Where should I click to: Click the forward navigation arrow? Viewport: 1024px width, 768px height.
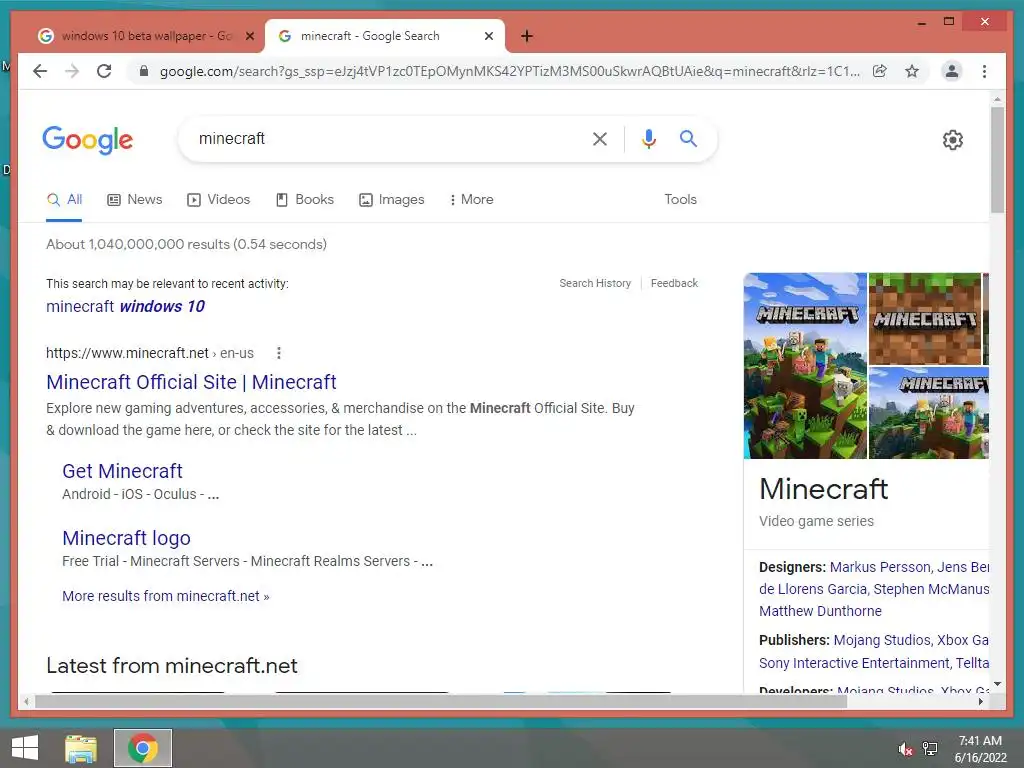[72, 71]
